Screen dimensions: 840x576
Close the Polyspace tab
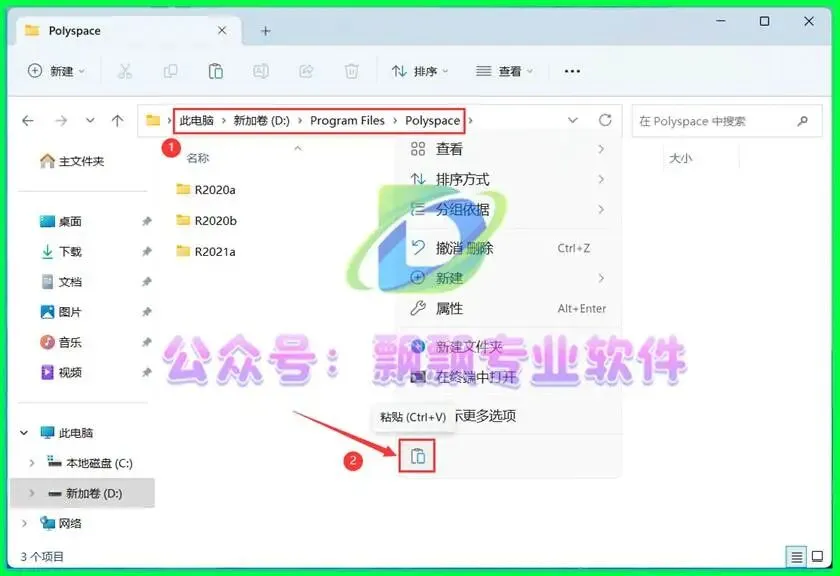[222, 31]
